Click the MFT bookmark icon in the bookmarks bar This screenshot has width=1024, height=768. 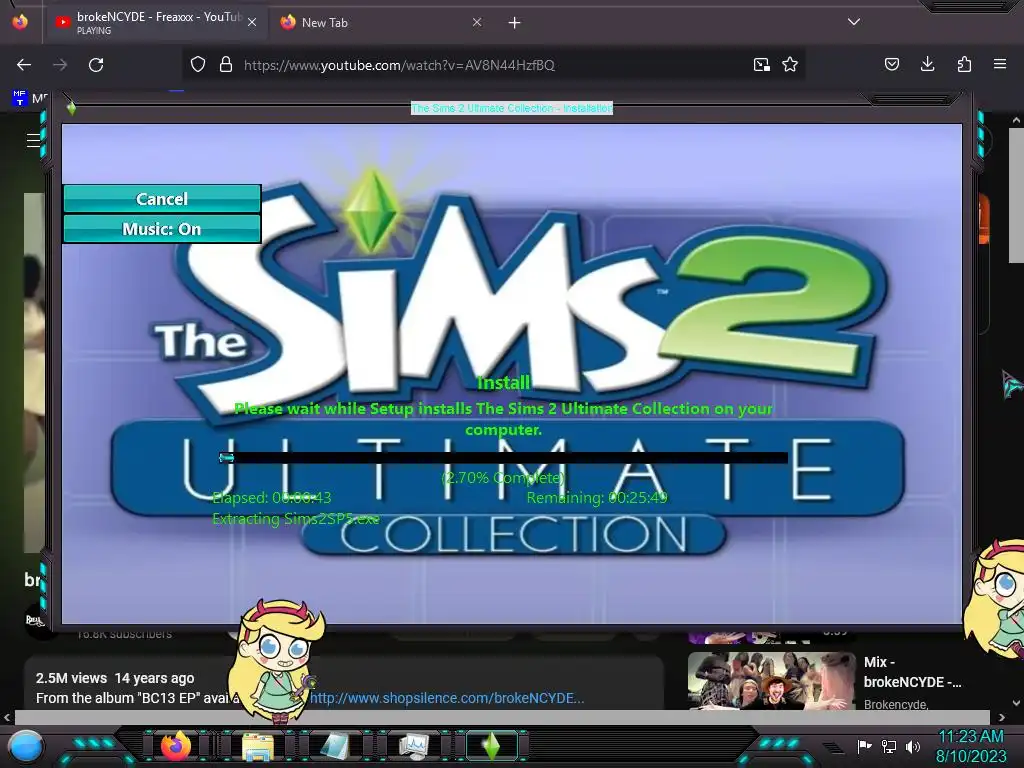[x=20, y=98]
